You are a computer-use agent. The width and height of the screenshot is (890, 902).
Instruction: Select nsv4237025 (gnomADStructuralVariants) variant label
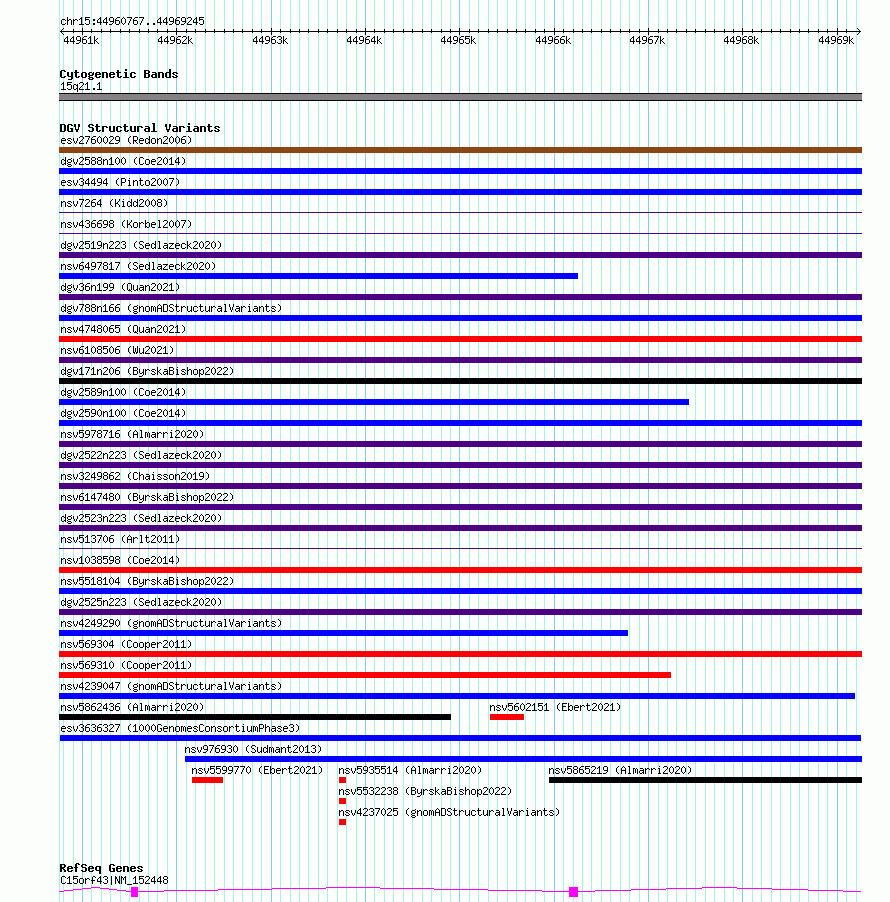(449, 812)
